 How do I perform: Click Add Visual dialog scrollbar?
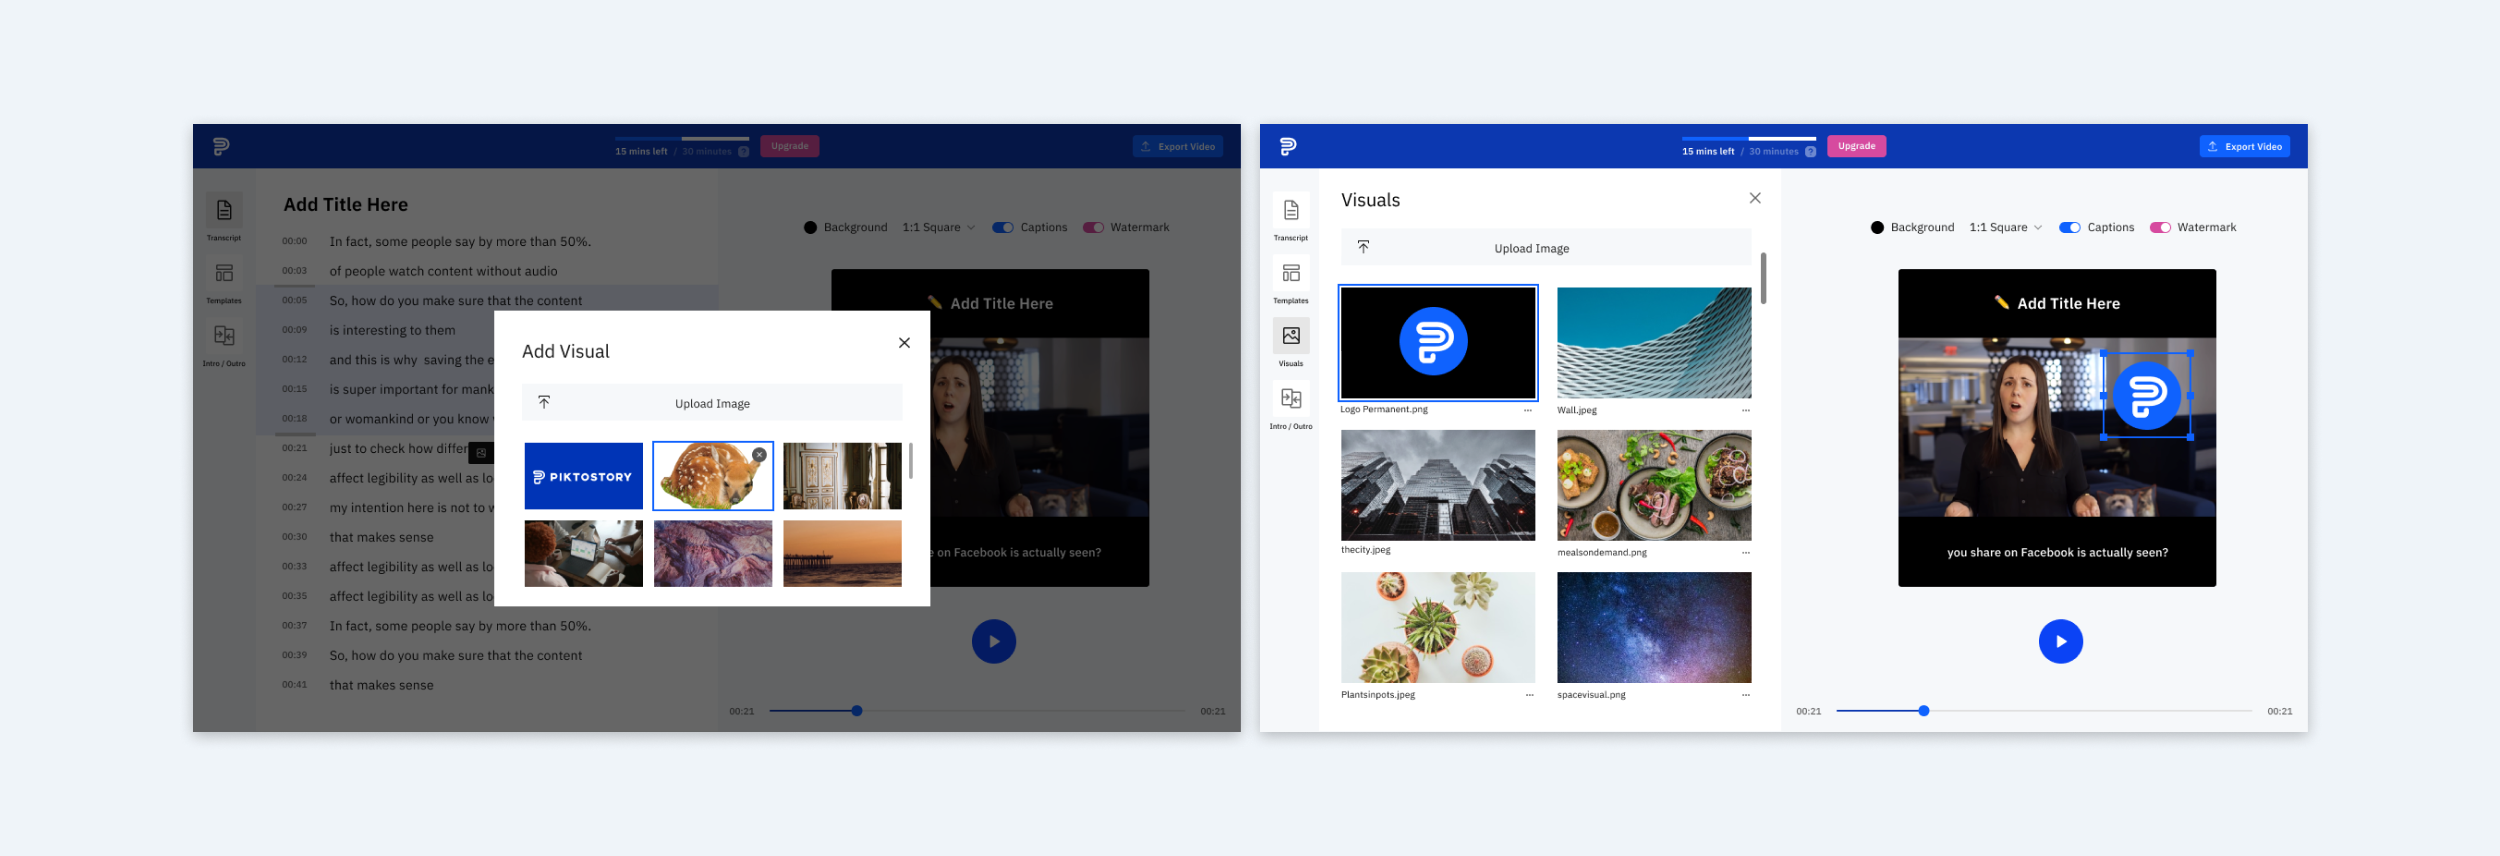910,461
